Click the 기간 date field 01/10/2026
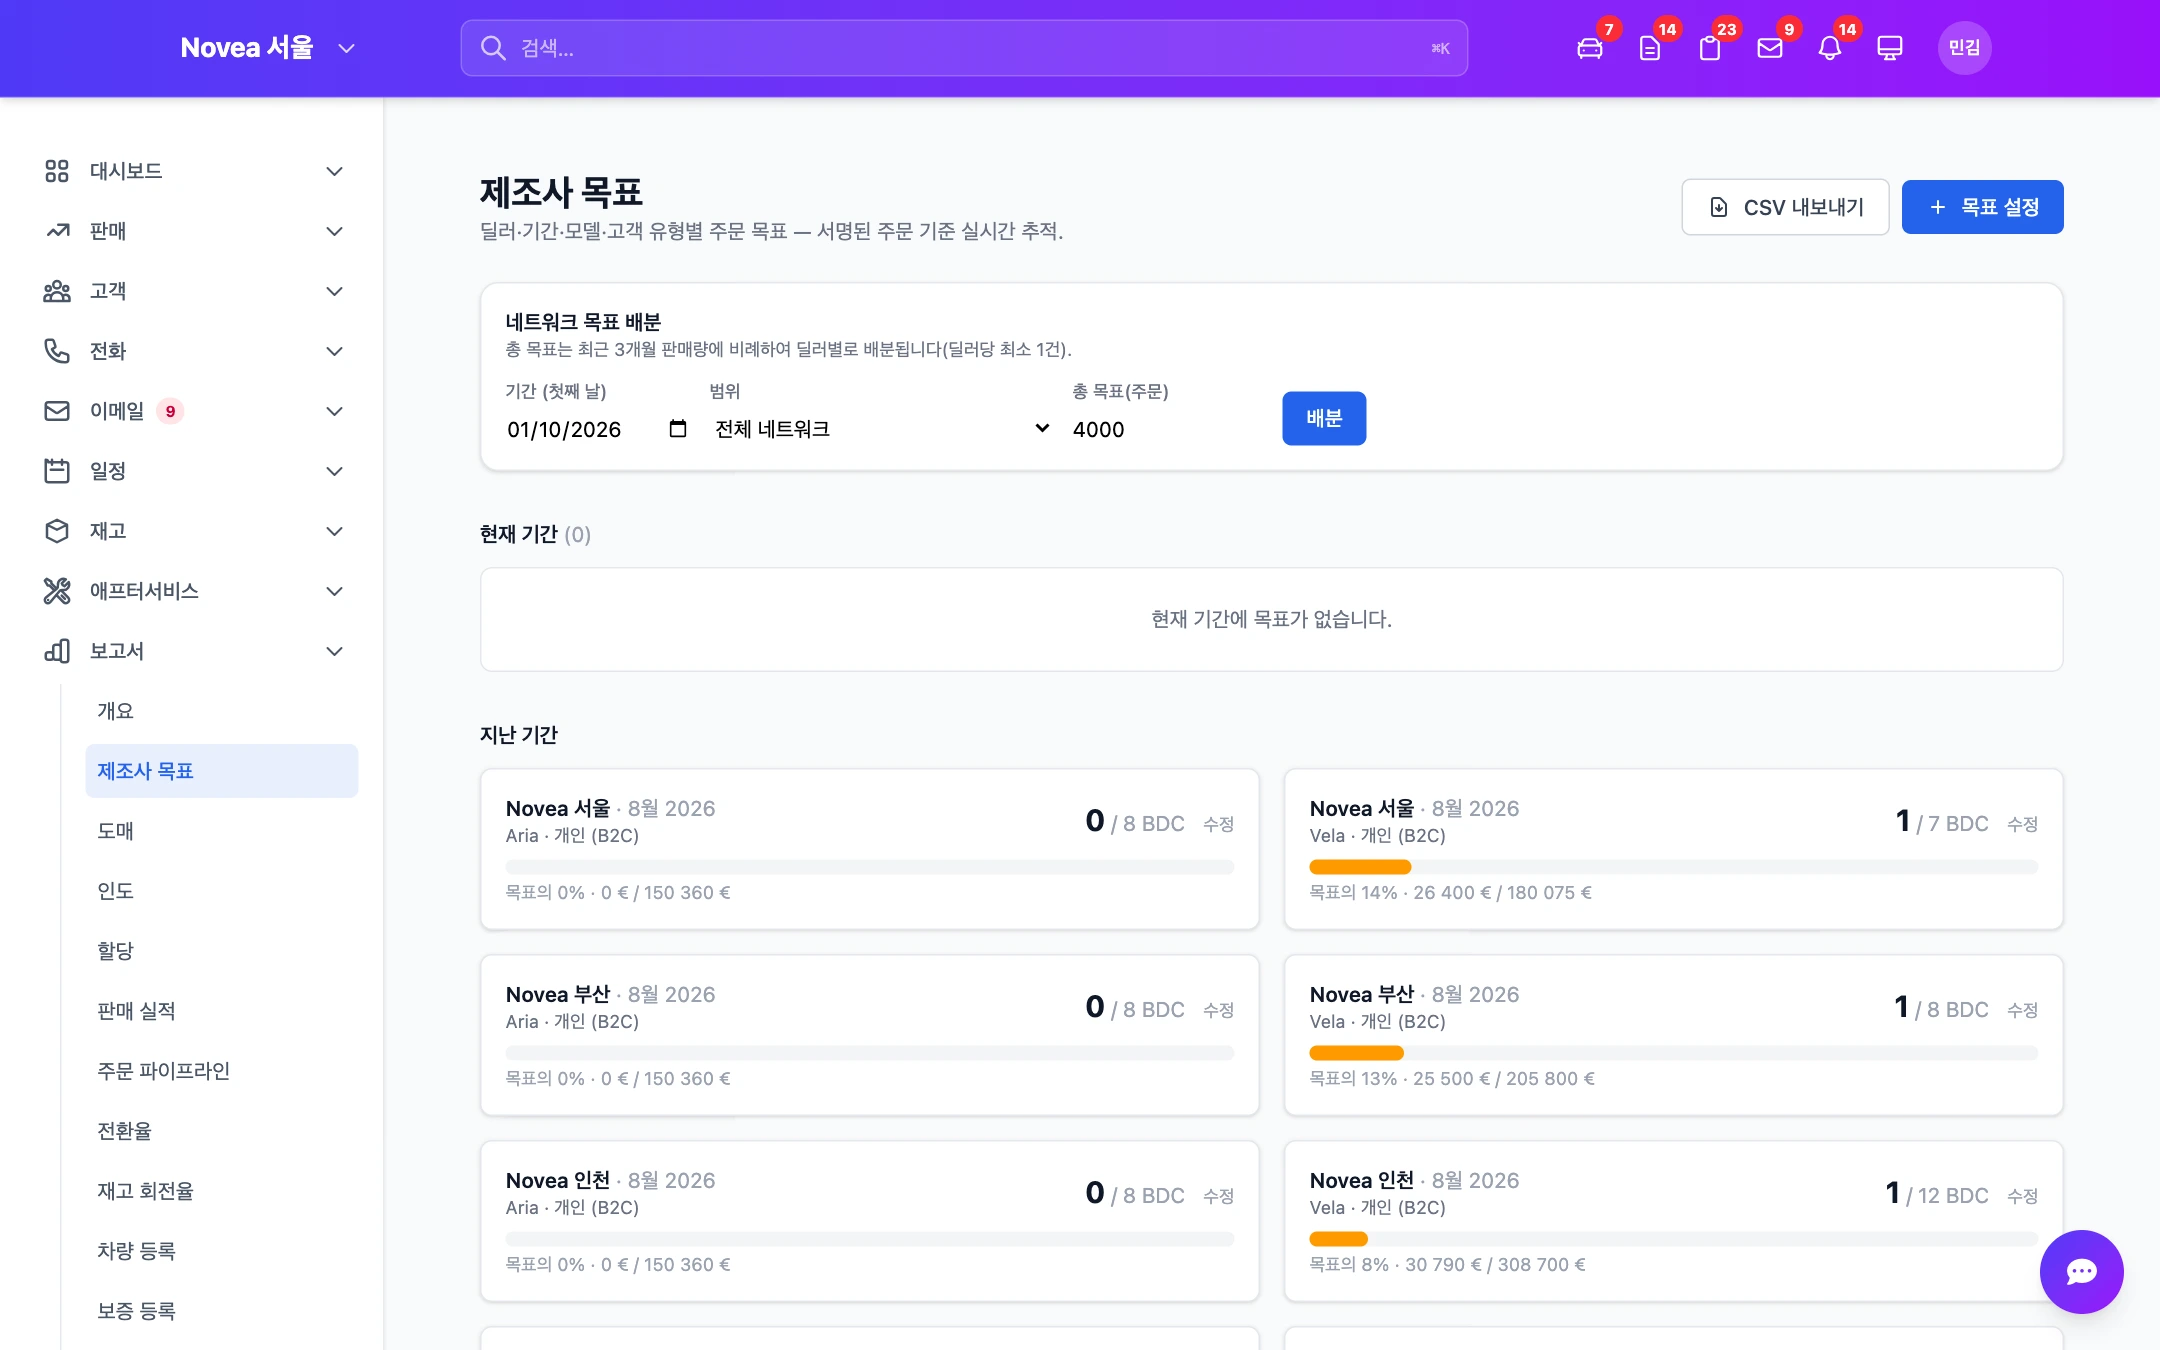The width and height of the screenshot is (2160, 1350). tap(597, 429)
